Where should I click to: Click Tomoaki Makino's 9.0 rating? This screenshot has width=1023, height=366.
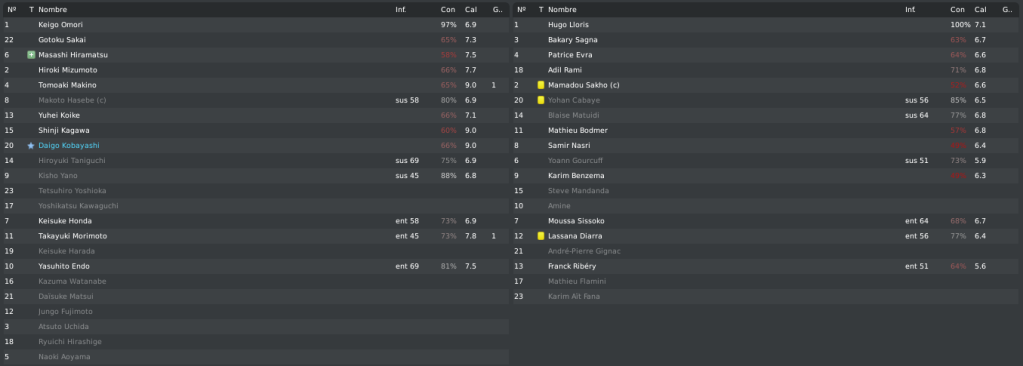(470, 85)
